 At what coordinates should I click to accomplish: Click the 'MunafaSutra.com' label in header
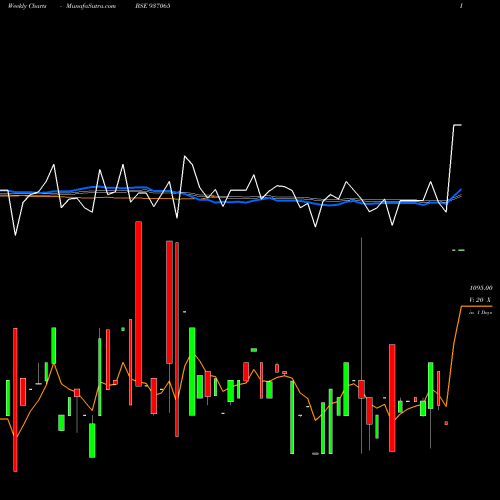pos(91,6)
